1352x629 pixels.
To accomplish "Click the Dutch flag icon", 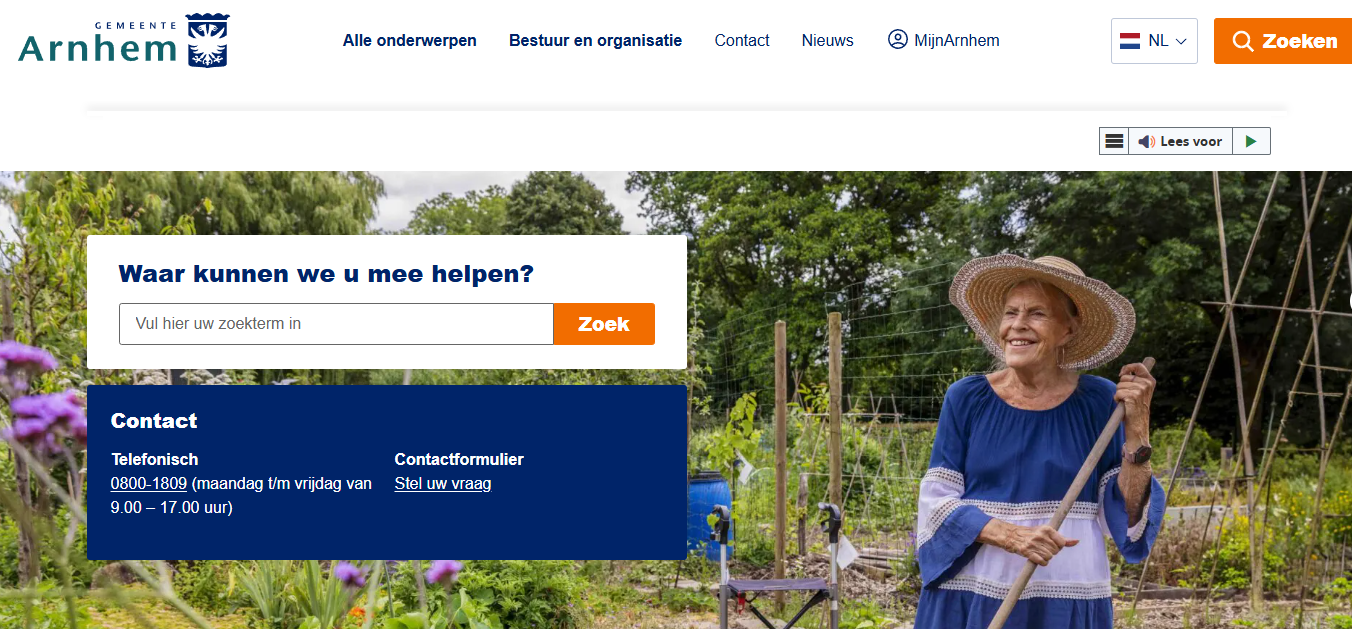I will [1130, 41].
